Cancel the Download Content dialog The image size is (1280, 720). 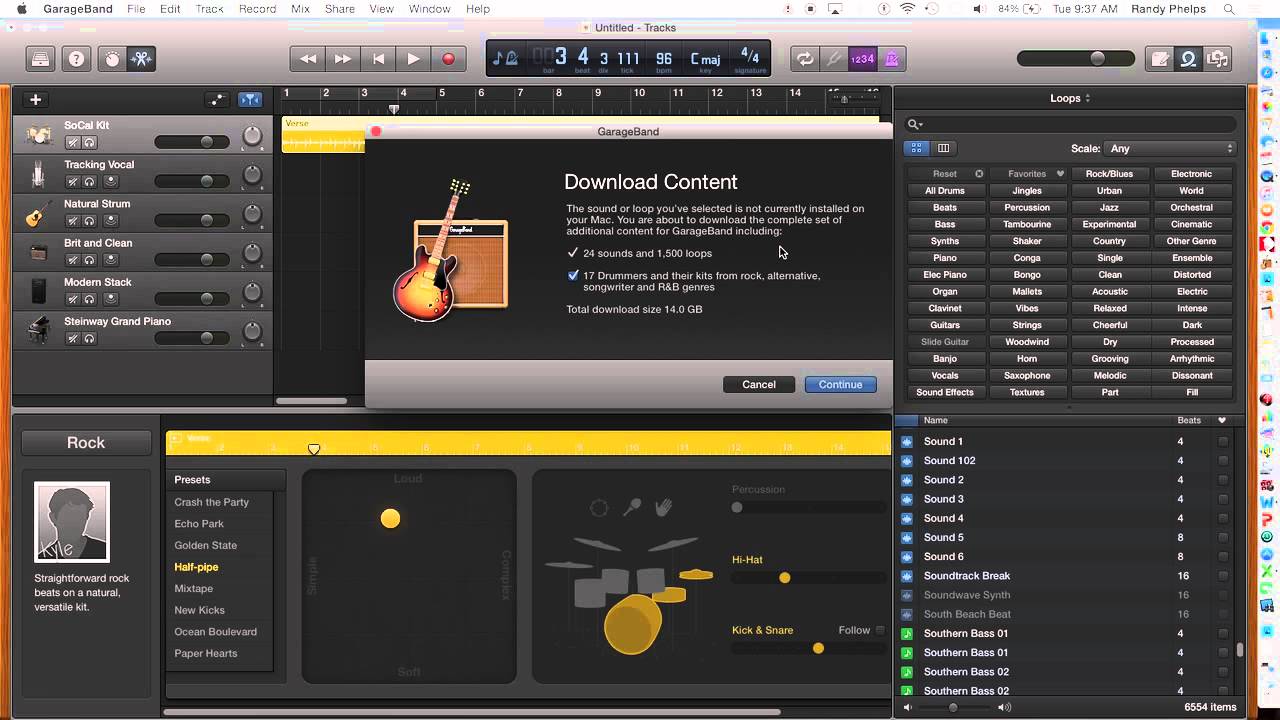pyautogui.click(x=759, y=384)
